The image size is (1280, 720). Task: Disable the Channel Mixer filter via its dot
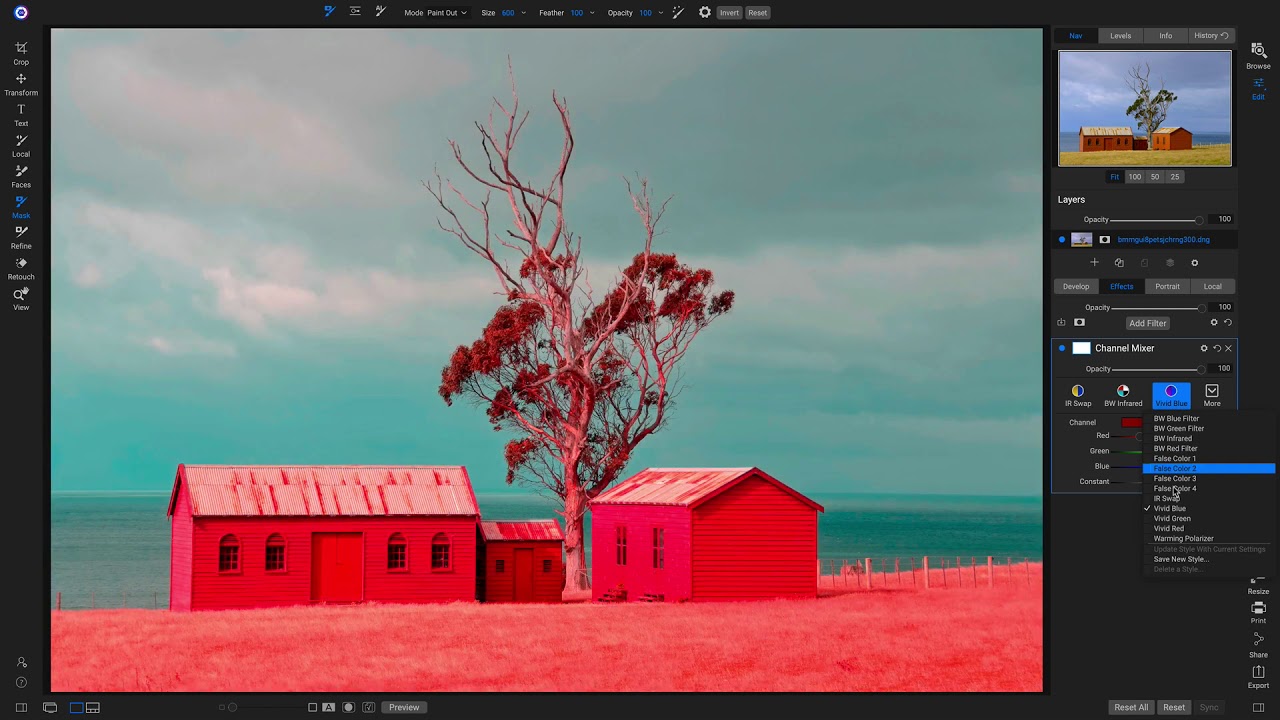click(1062, 348)
